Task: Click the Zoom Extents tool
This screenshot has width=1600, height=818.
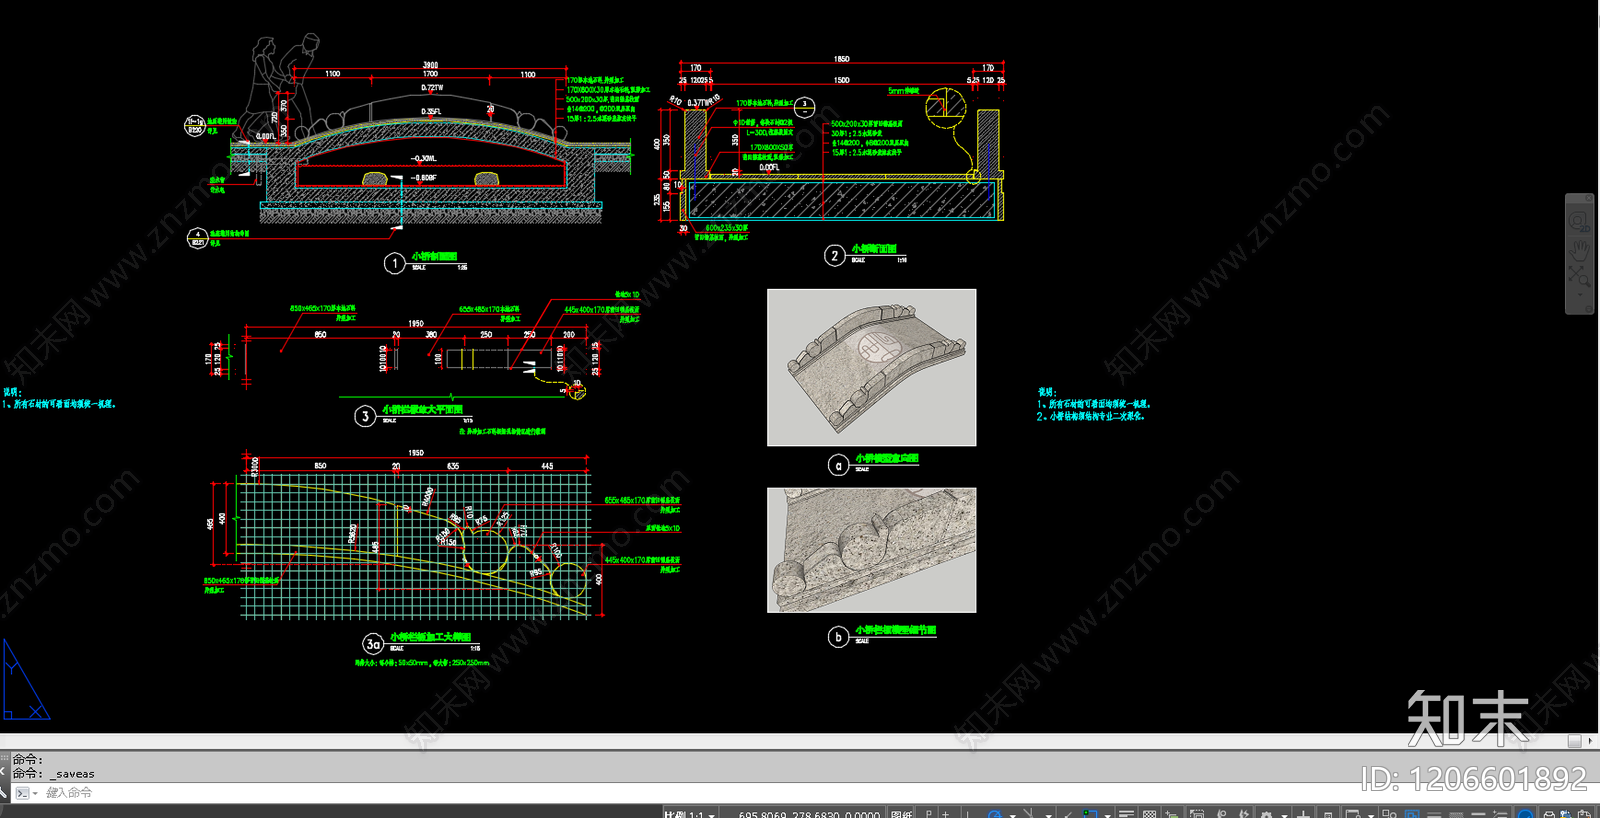Action: coord(1579,274)
